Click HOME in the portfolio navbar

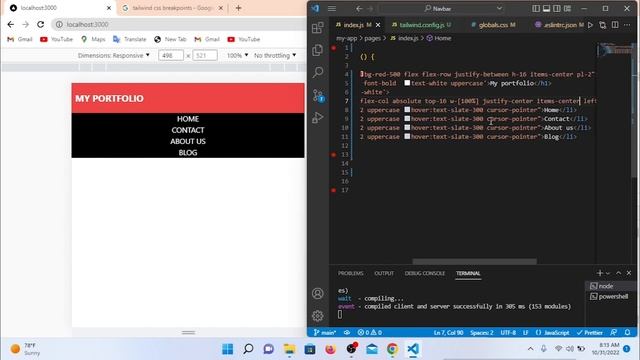(x=188, y=119)
